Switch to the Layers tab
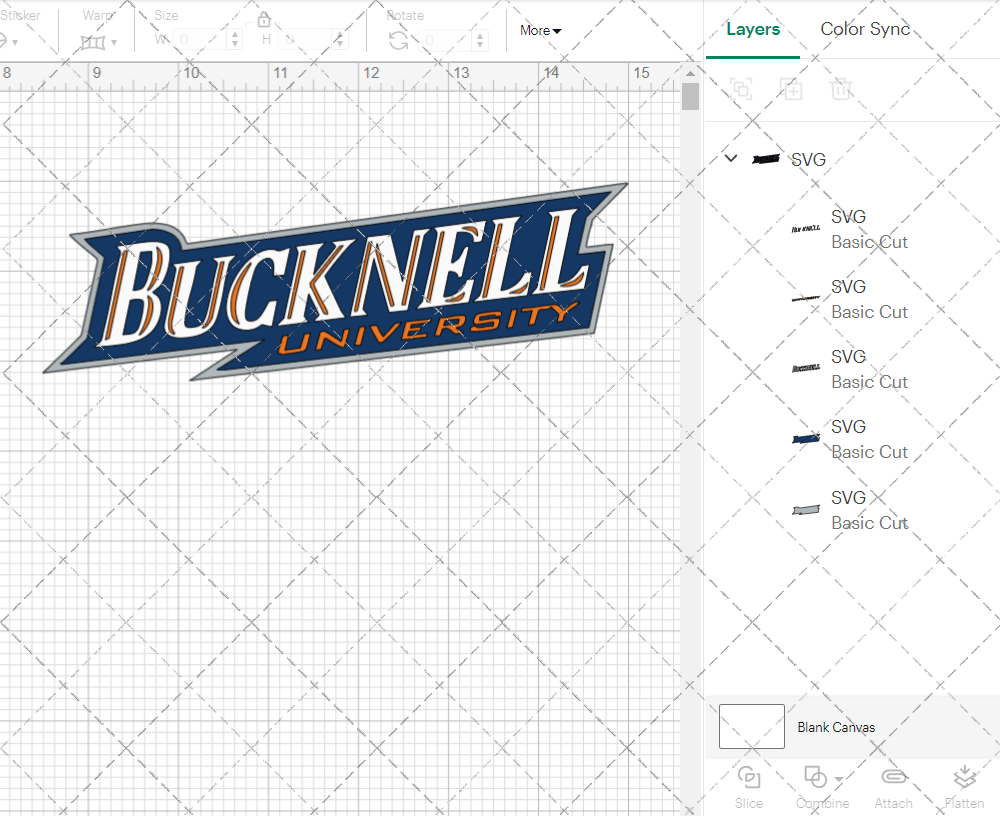The height and width of the screenshot is (816, 1000). click(753, 29)
